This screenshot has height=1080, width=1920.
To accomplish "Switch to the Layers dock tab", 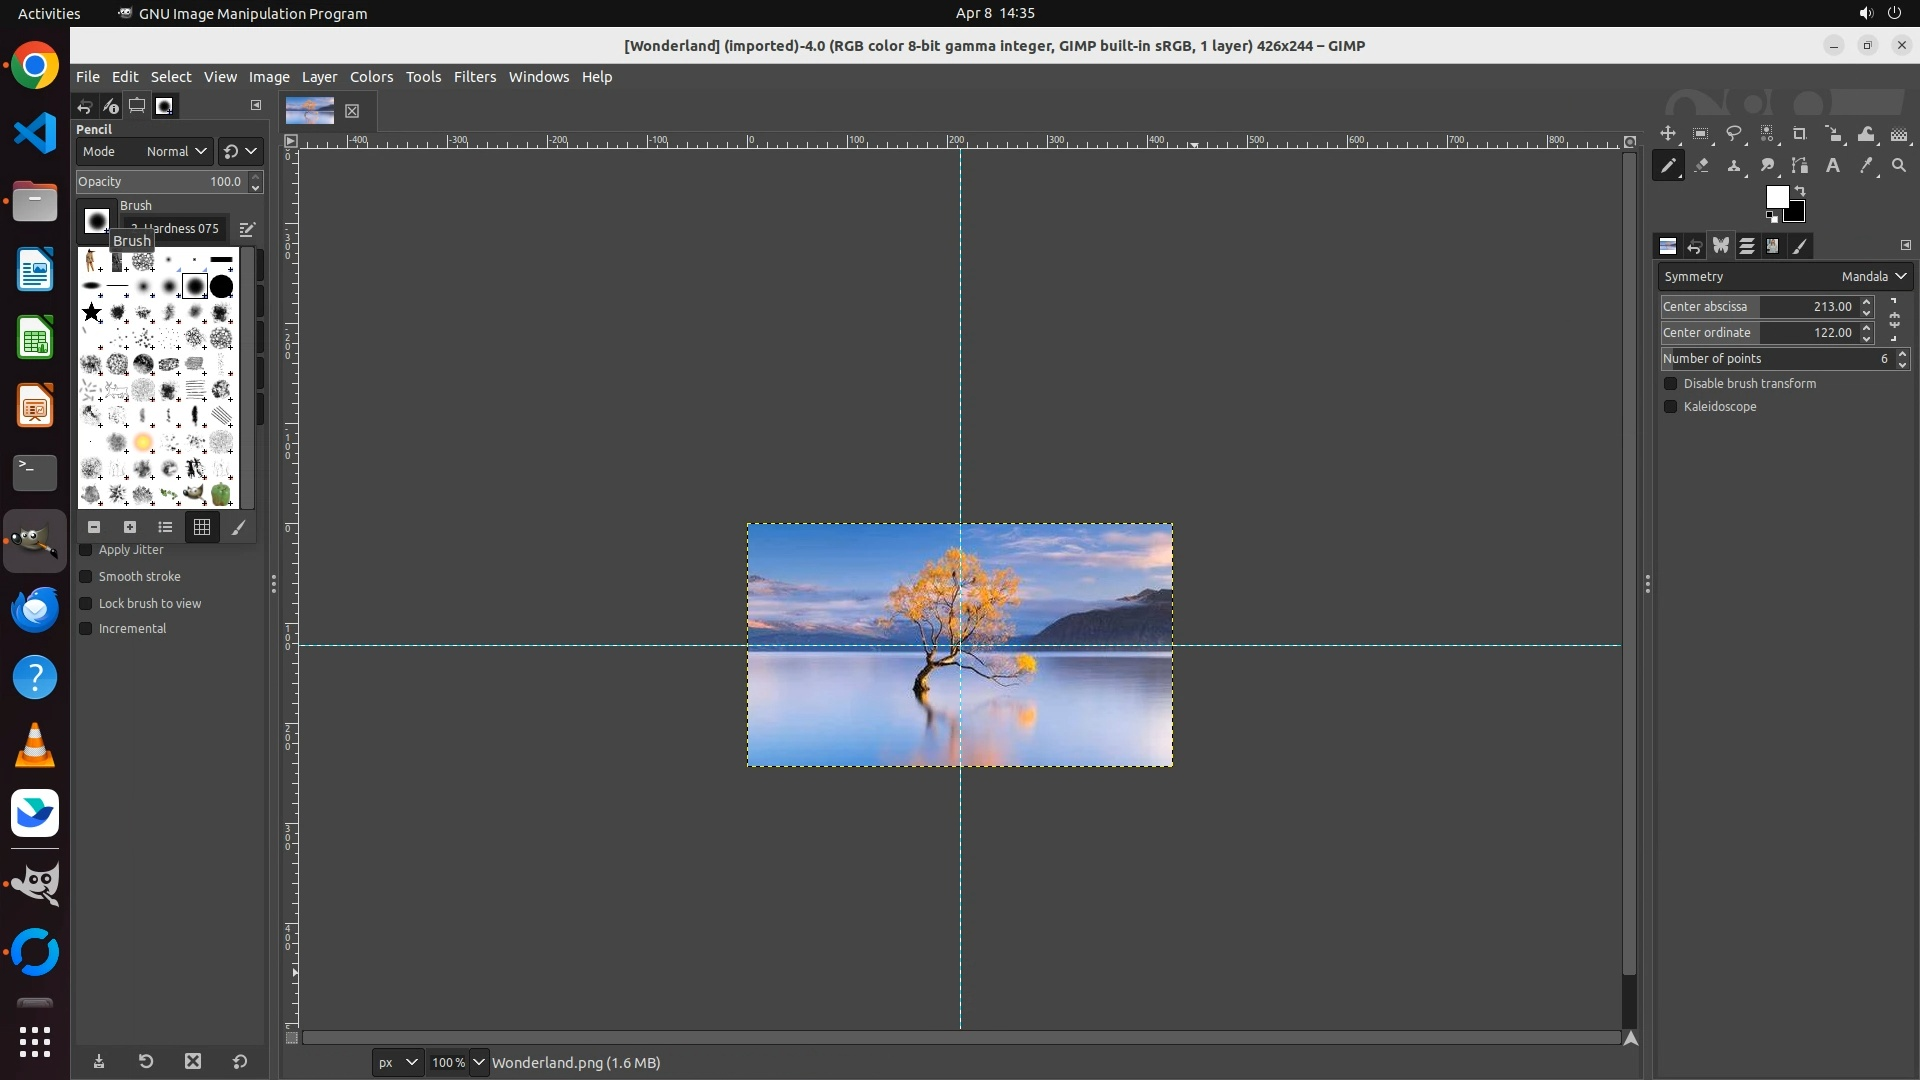I will coord(1747,246).
